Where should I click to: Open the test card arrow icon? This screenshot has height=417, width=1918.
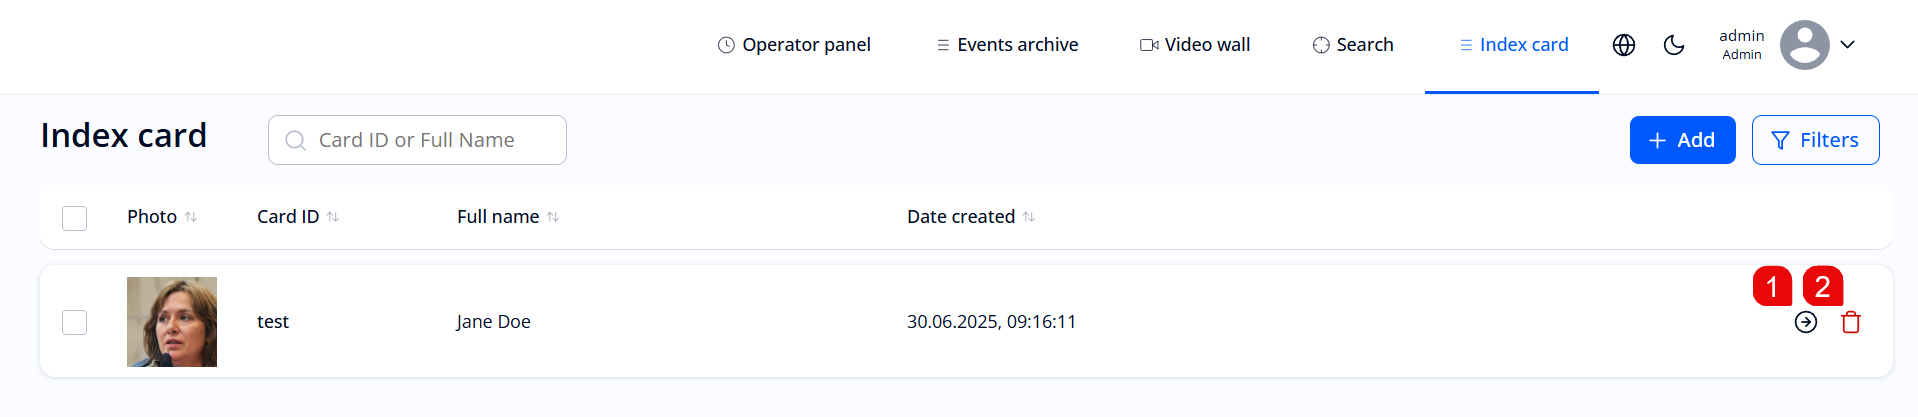click(x=1805, y=322)
